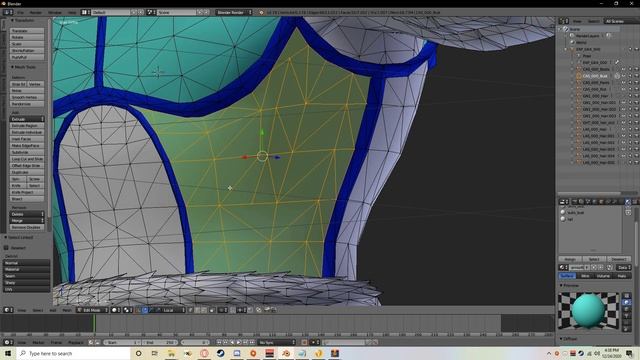The height and width of the screenshot is (360, 640).
Task: Toggle limit selection to visible
Action: coord(212,310)
